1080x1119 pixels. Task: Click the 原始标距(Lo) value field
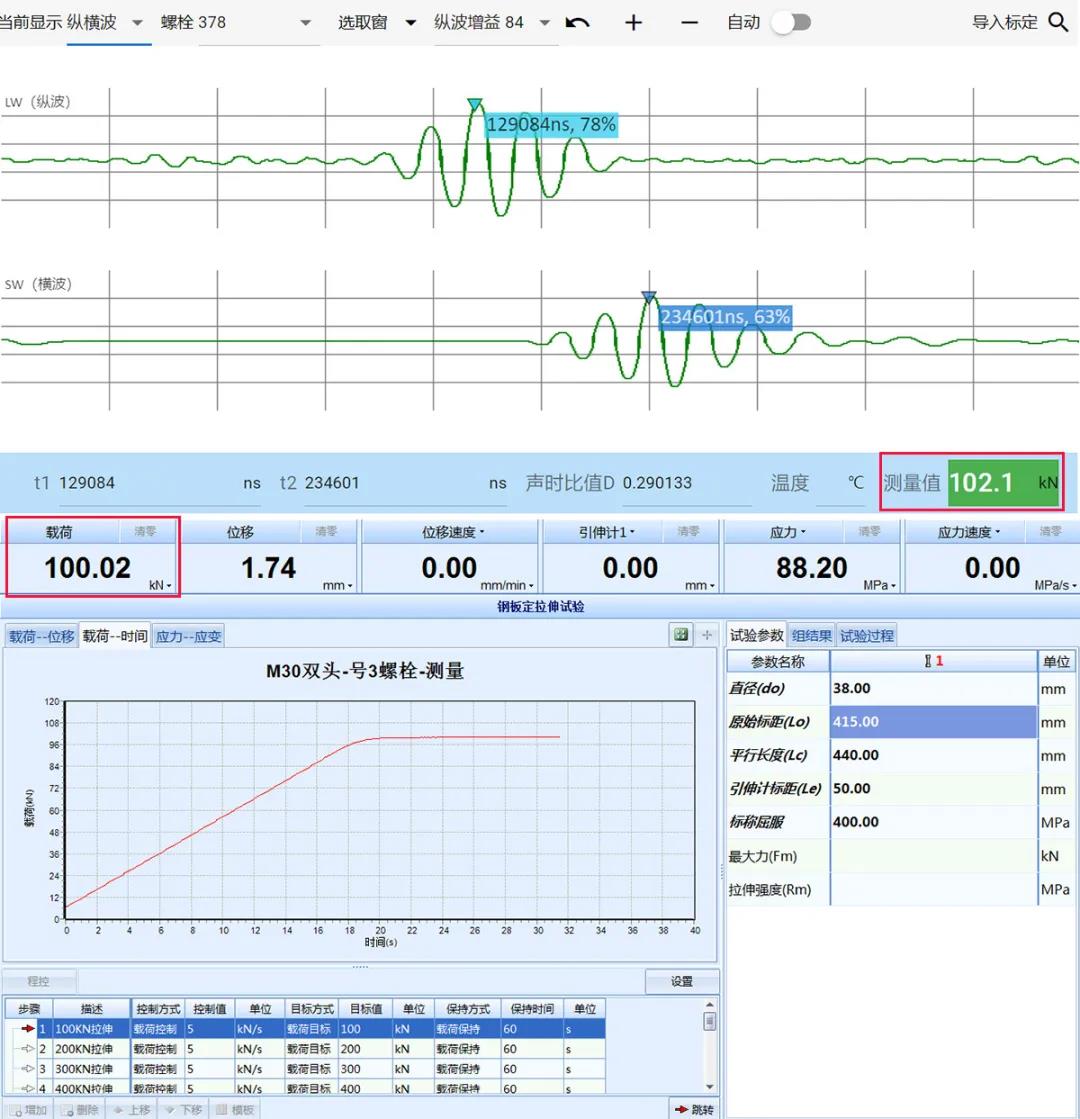click(x=932, y=722)
